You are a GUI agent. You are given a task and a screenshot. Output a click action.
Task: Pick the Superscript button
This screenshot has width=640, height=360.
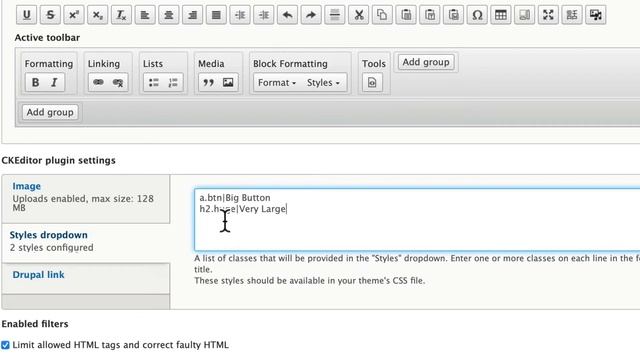(x=74, y=15)
